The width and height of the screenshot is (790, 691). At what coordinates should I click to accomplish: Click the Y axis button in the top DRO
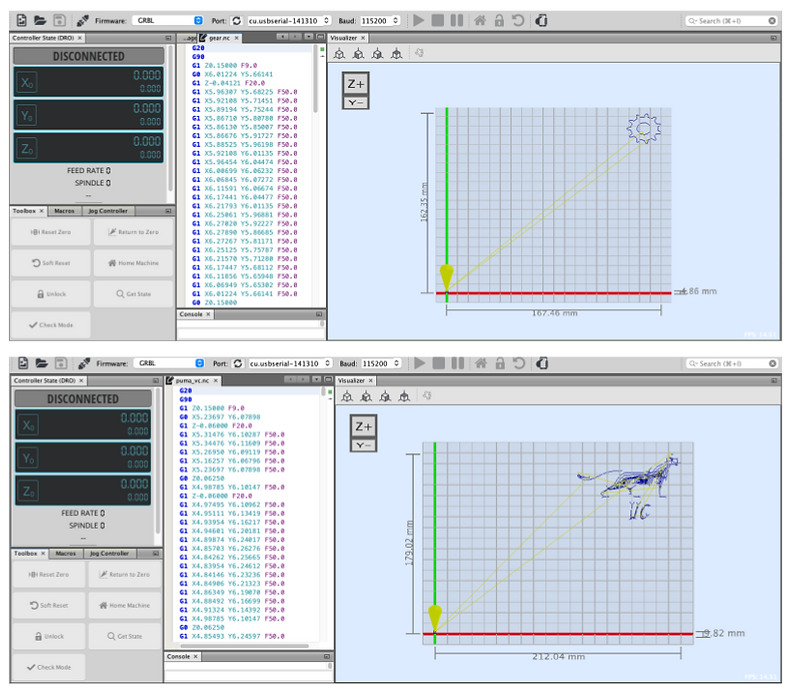tap(27, 116)
